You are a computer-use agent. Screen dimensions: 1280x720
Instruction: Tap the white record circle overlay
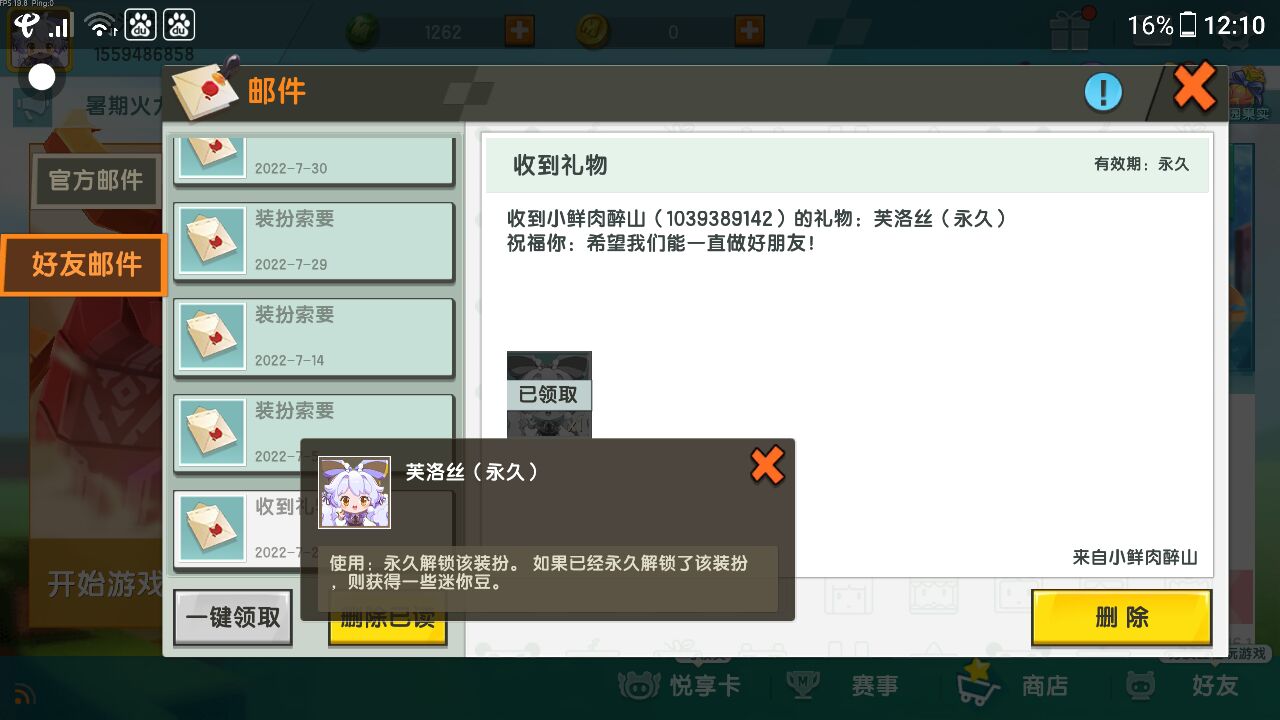[42, 77]
